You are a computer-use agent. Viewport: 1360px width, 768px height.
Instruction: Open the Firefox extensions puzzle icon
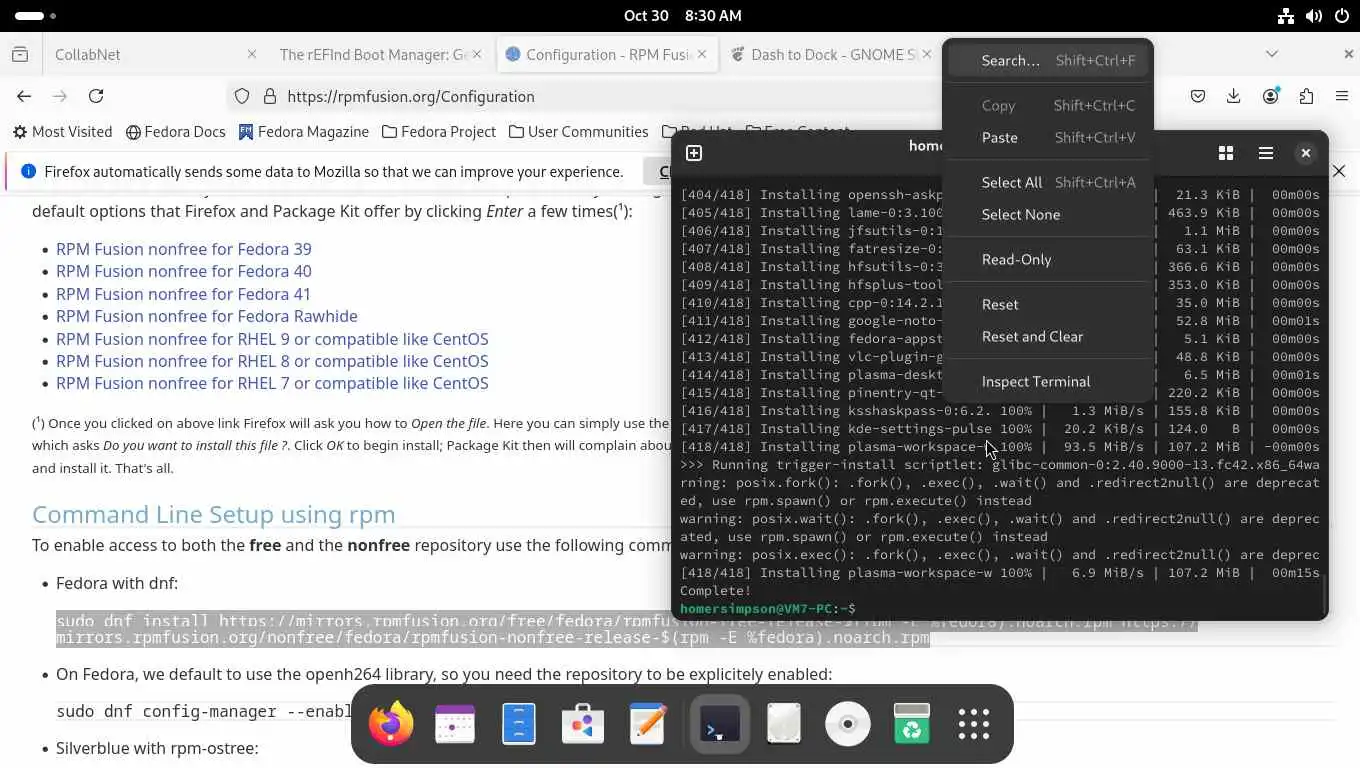1306,96
